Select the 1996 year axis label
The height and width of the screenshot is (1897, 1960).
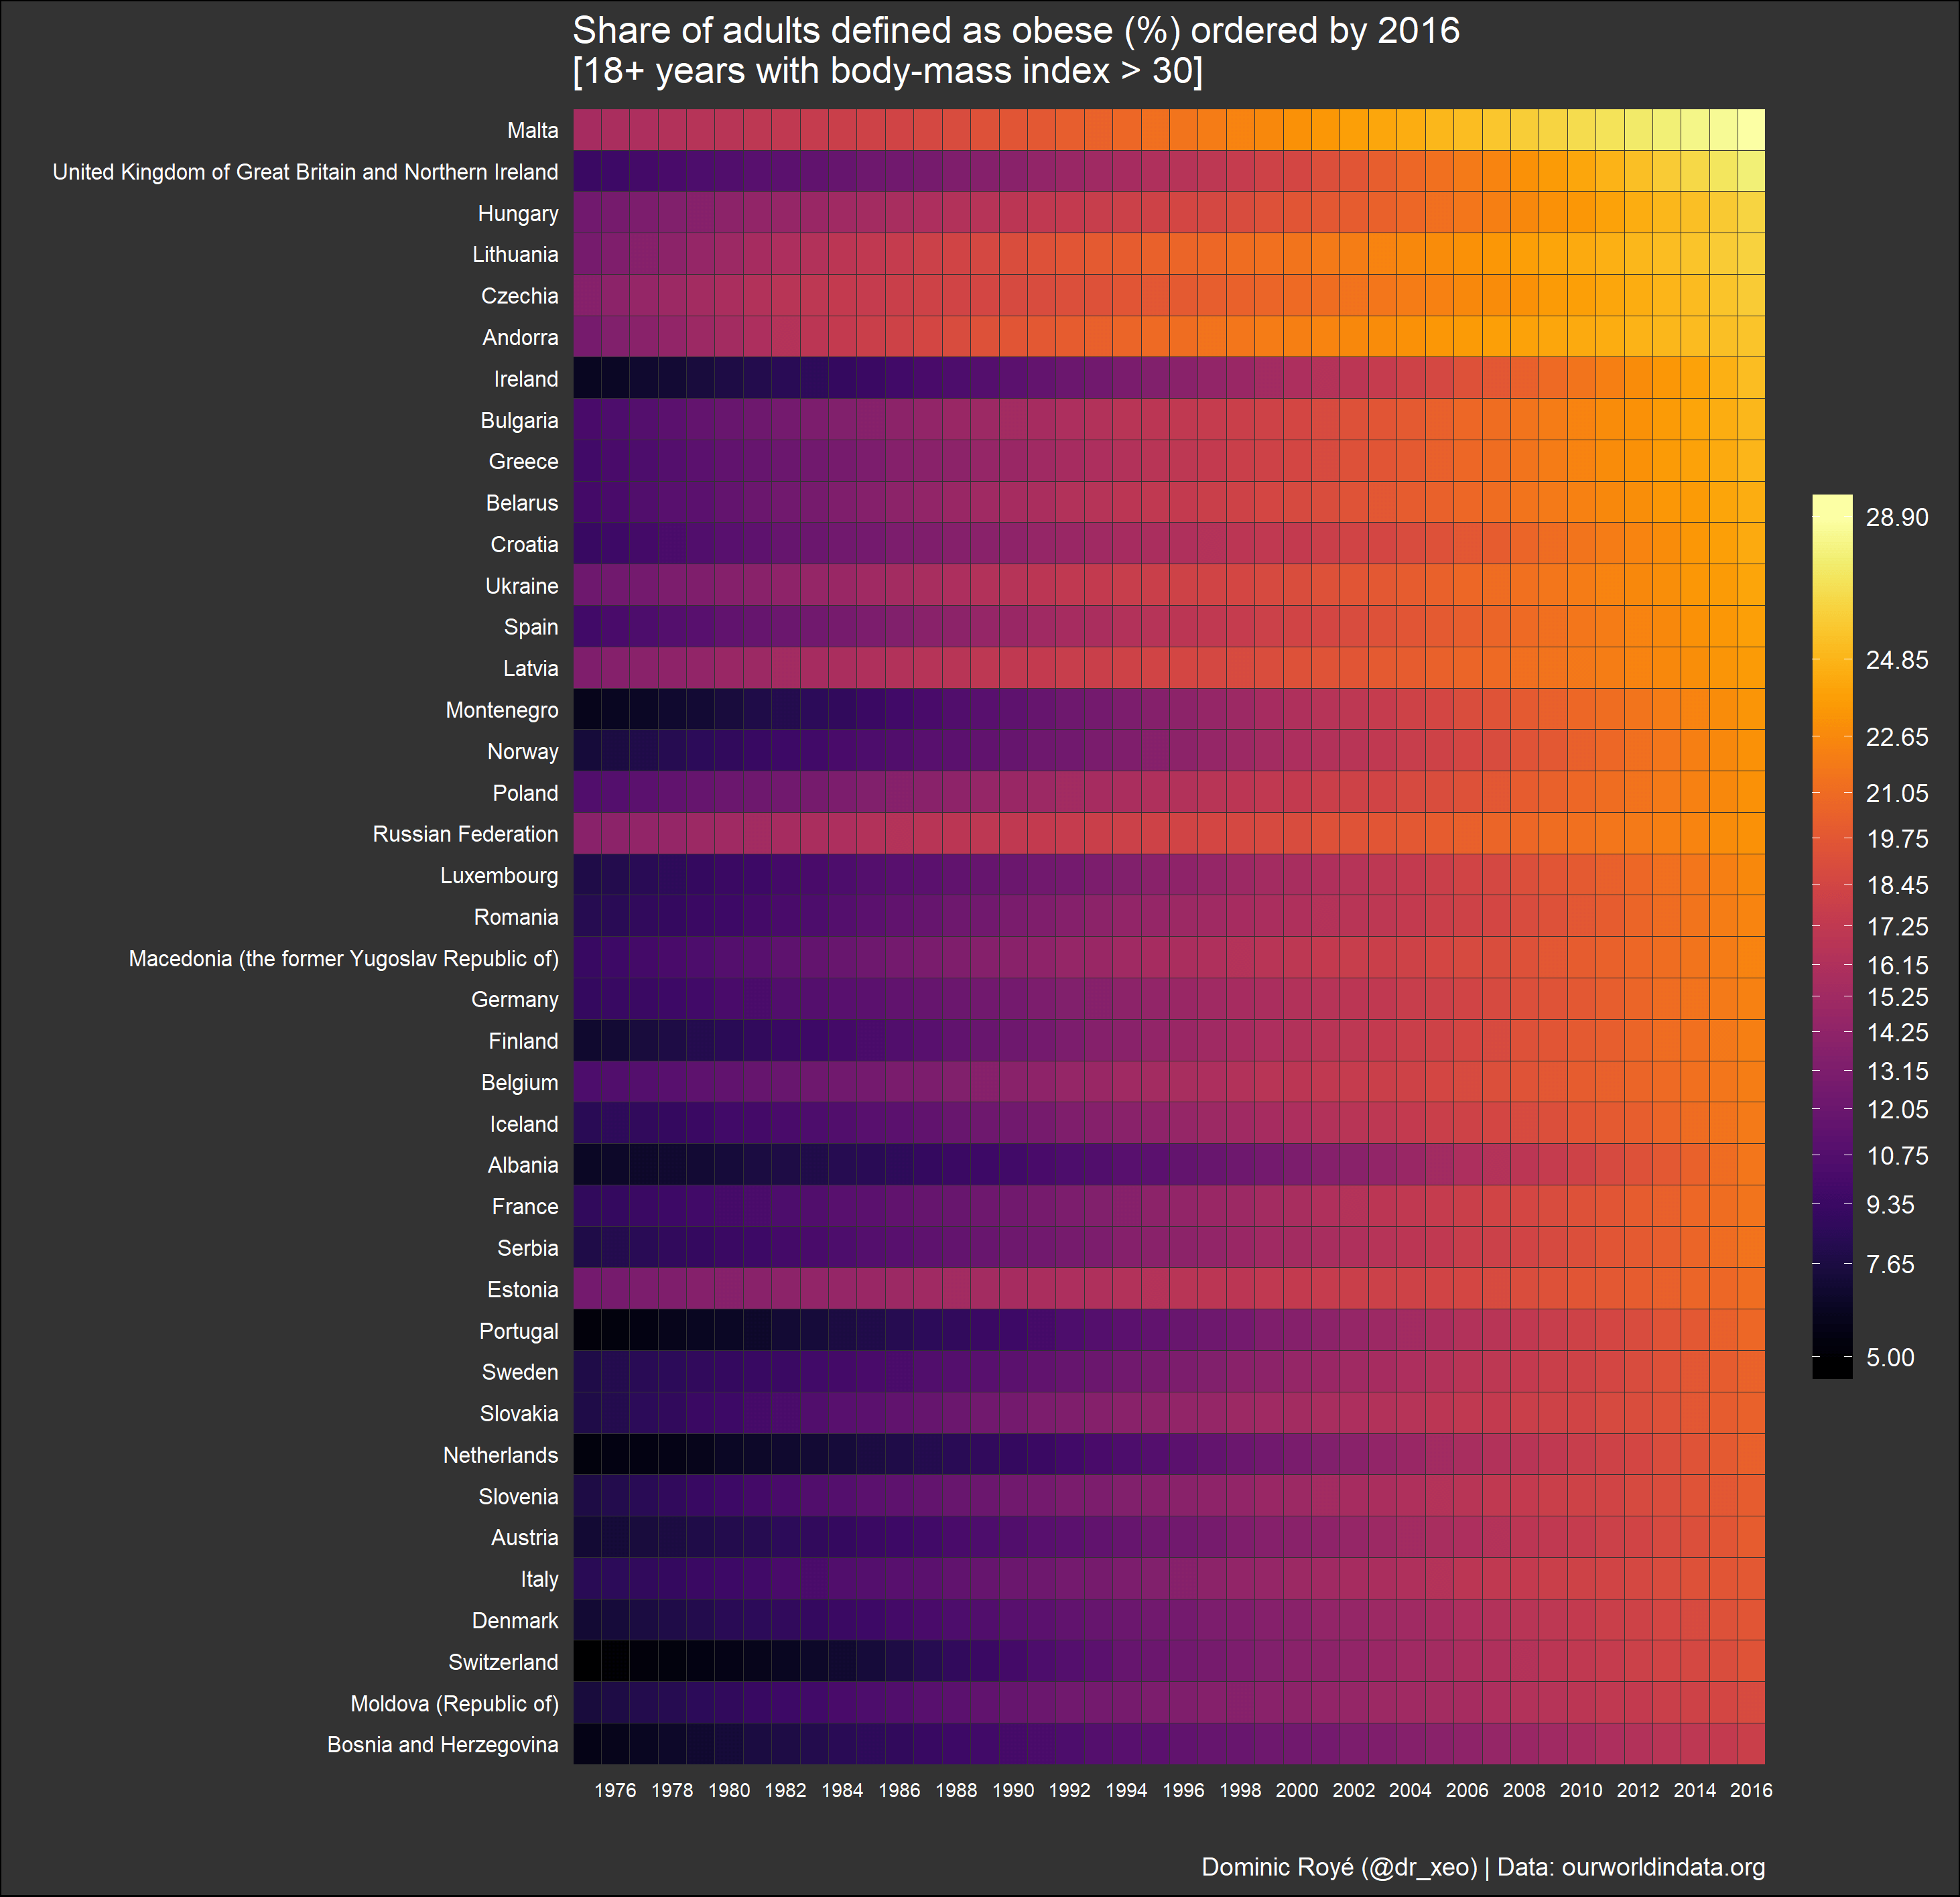pyautogui.click(x=1185, y=1790)
